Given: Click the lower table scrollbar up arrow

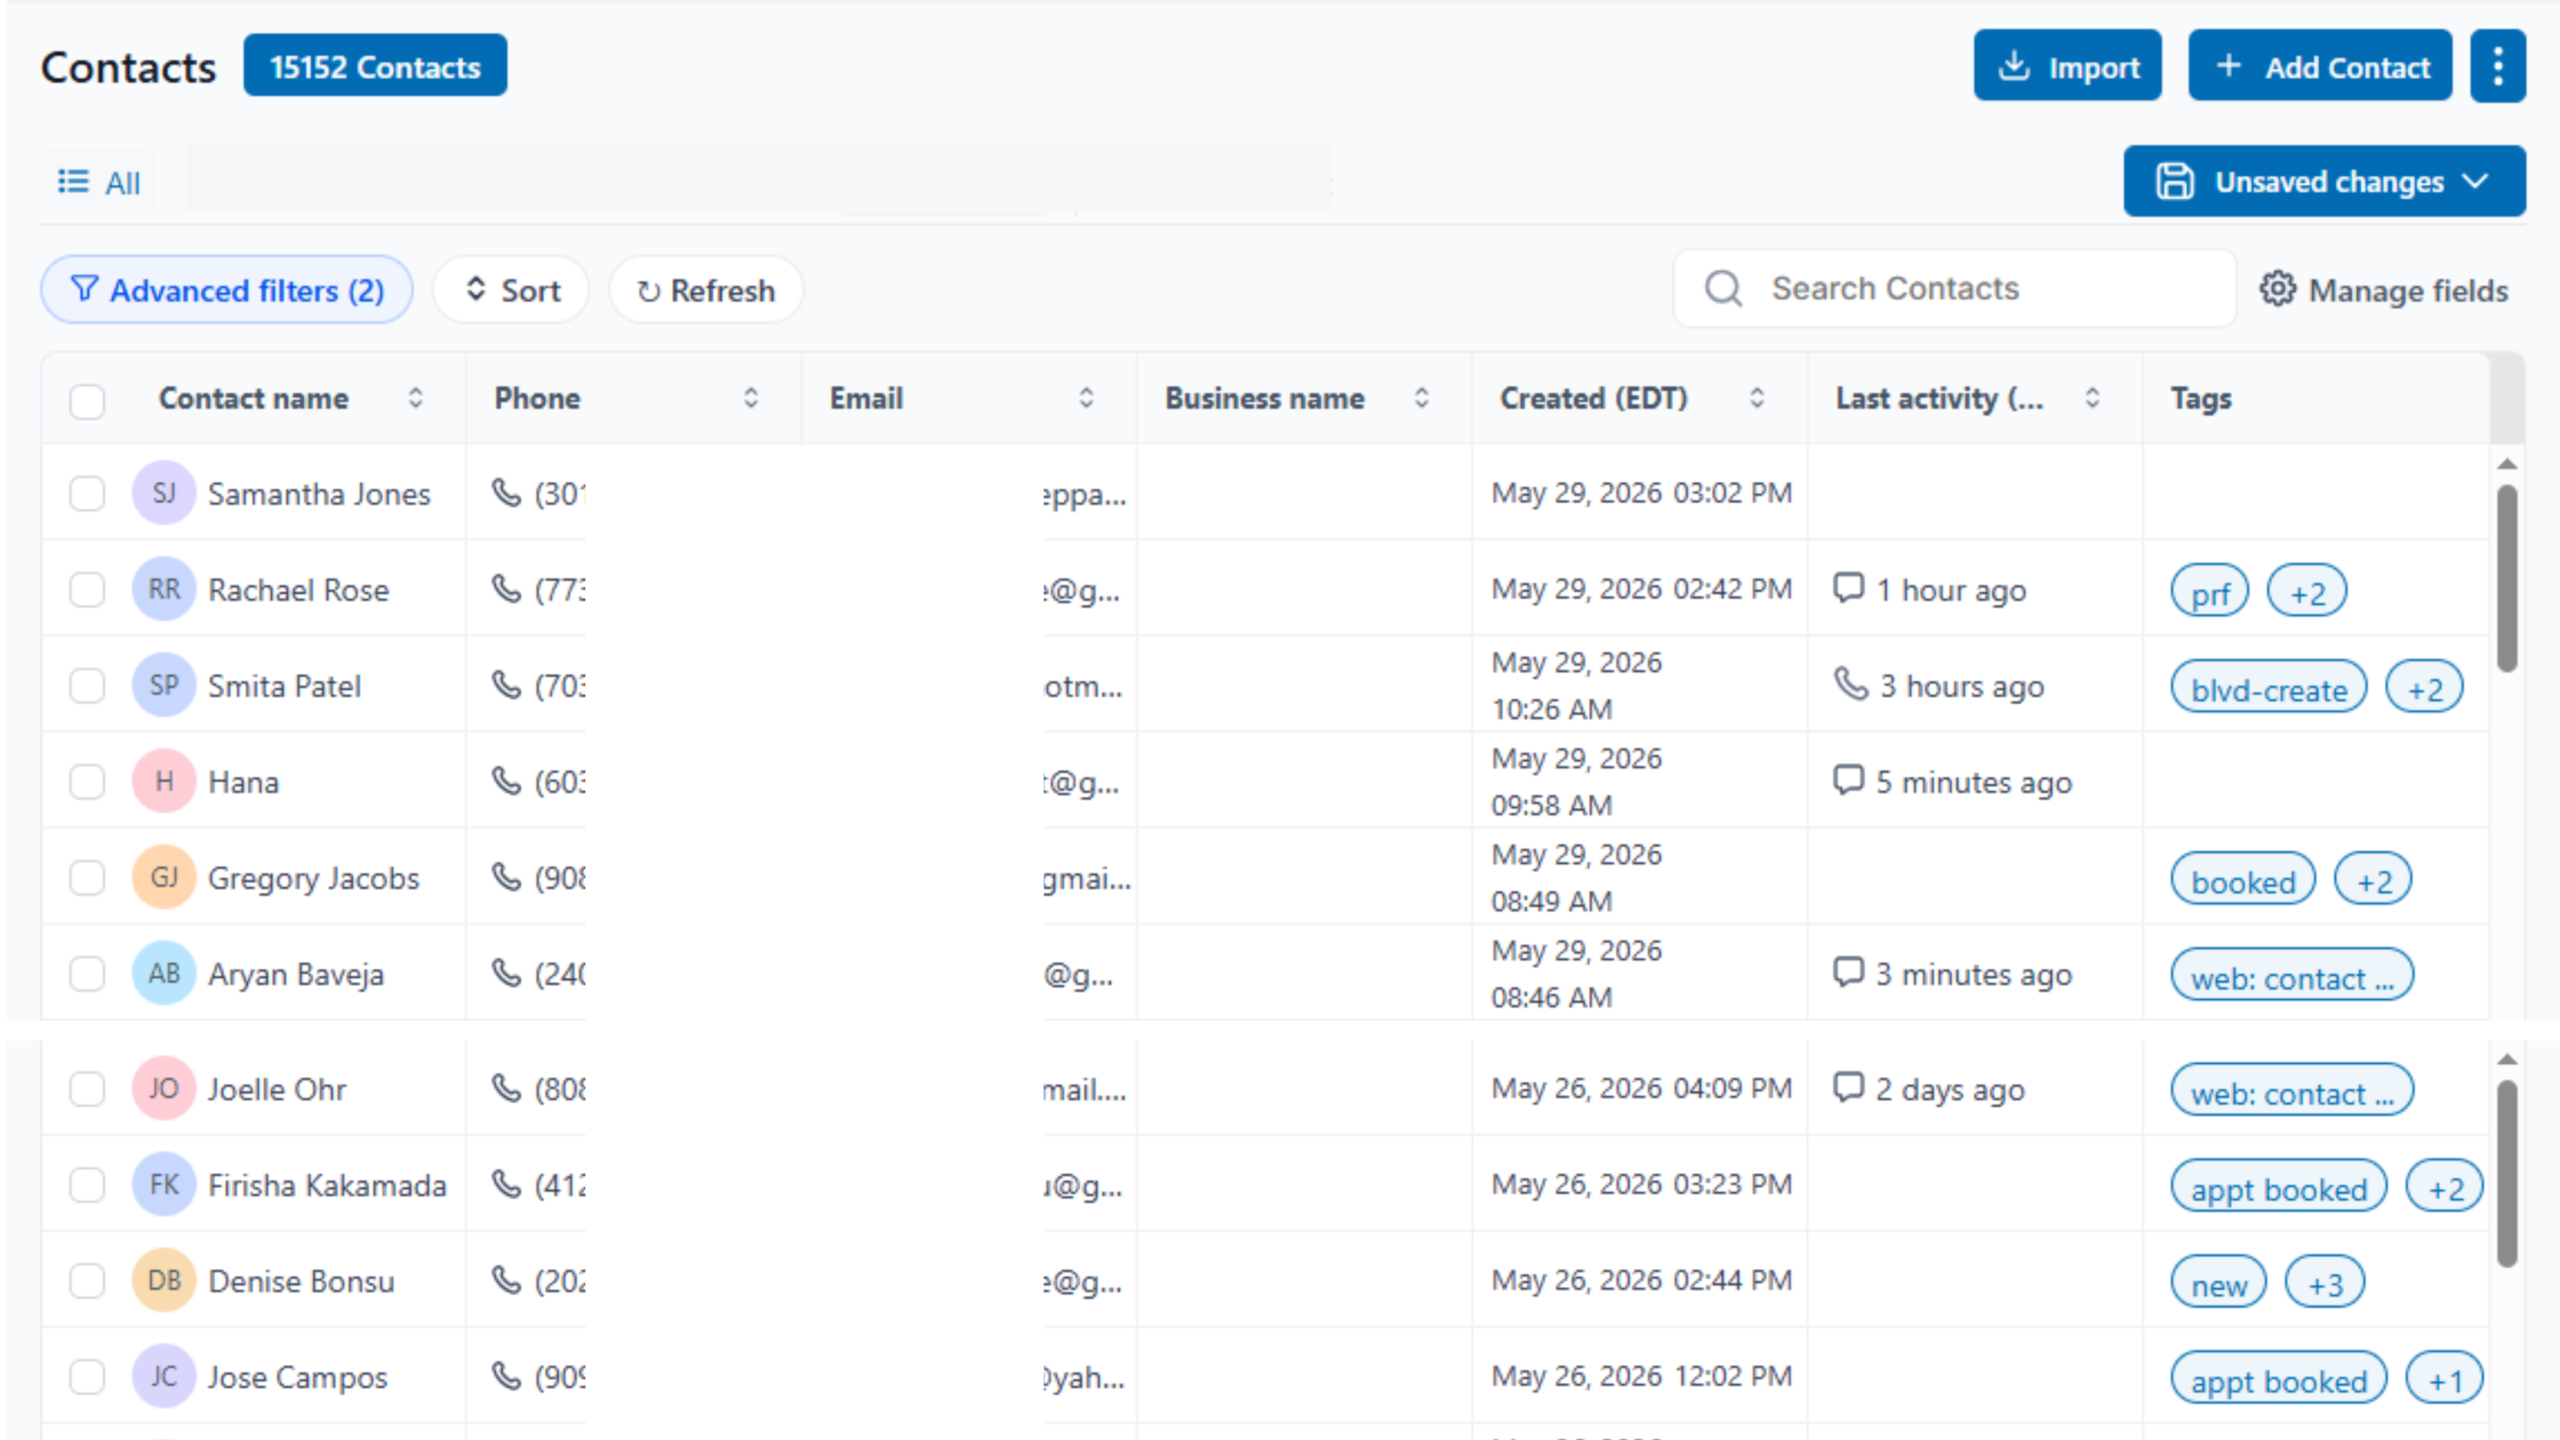Looking at the screenshot, I should [2507, 1060].
